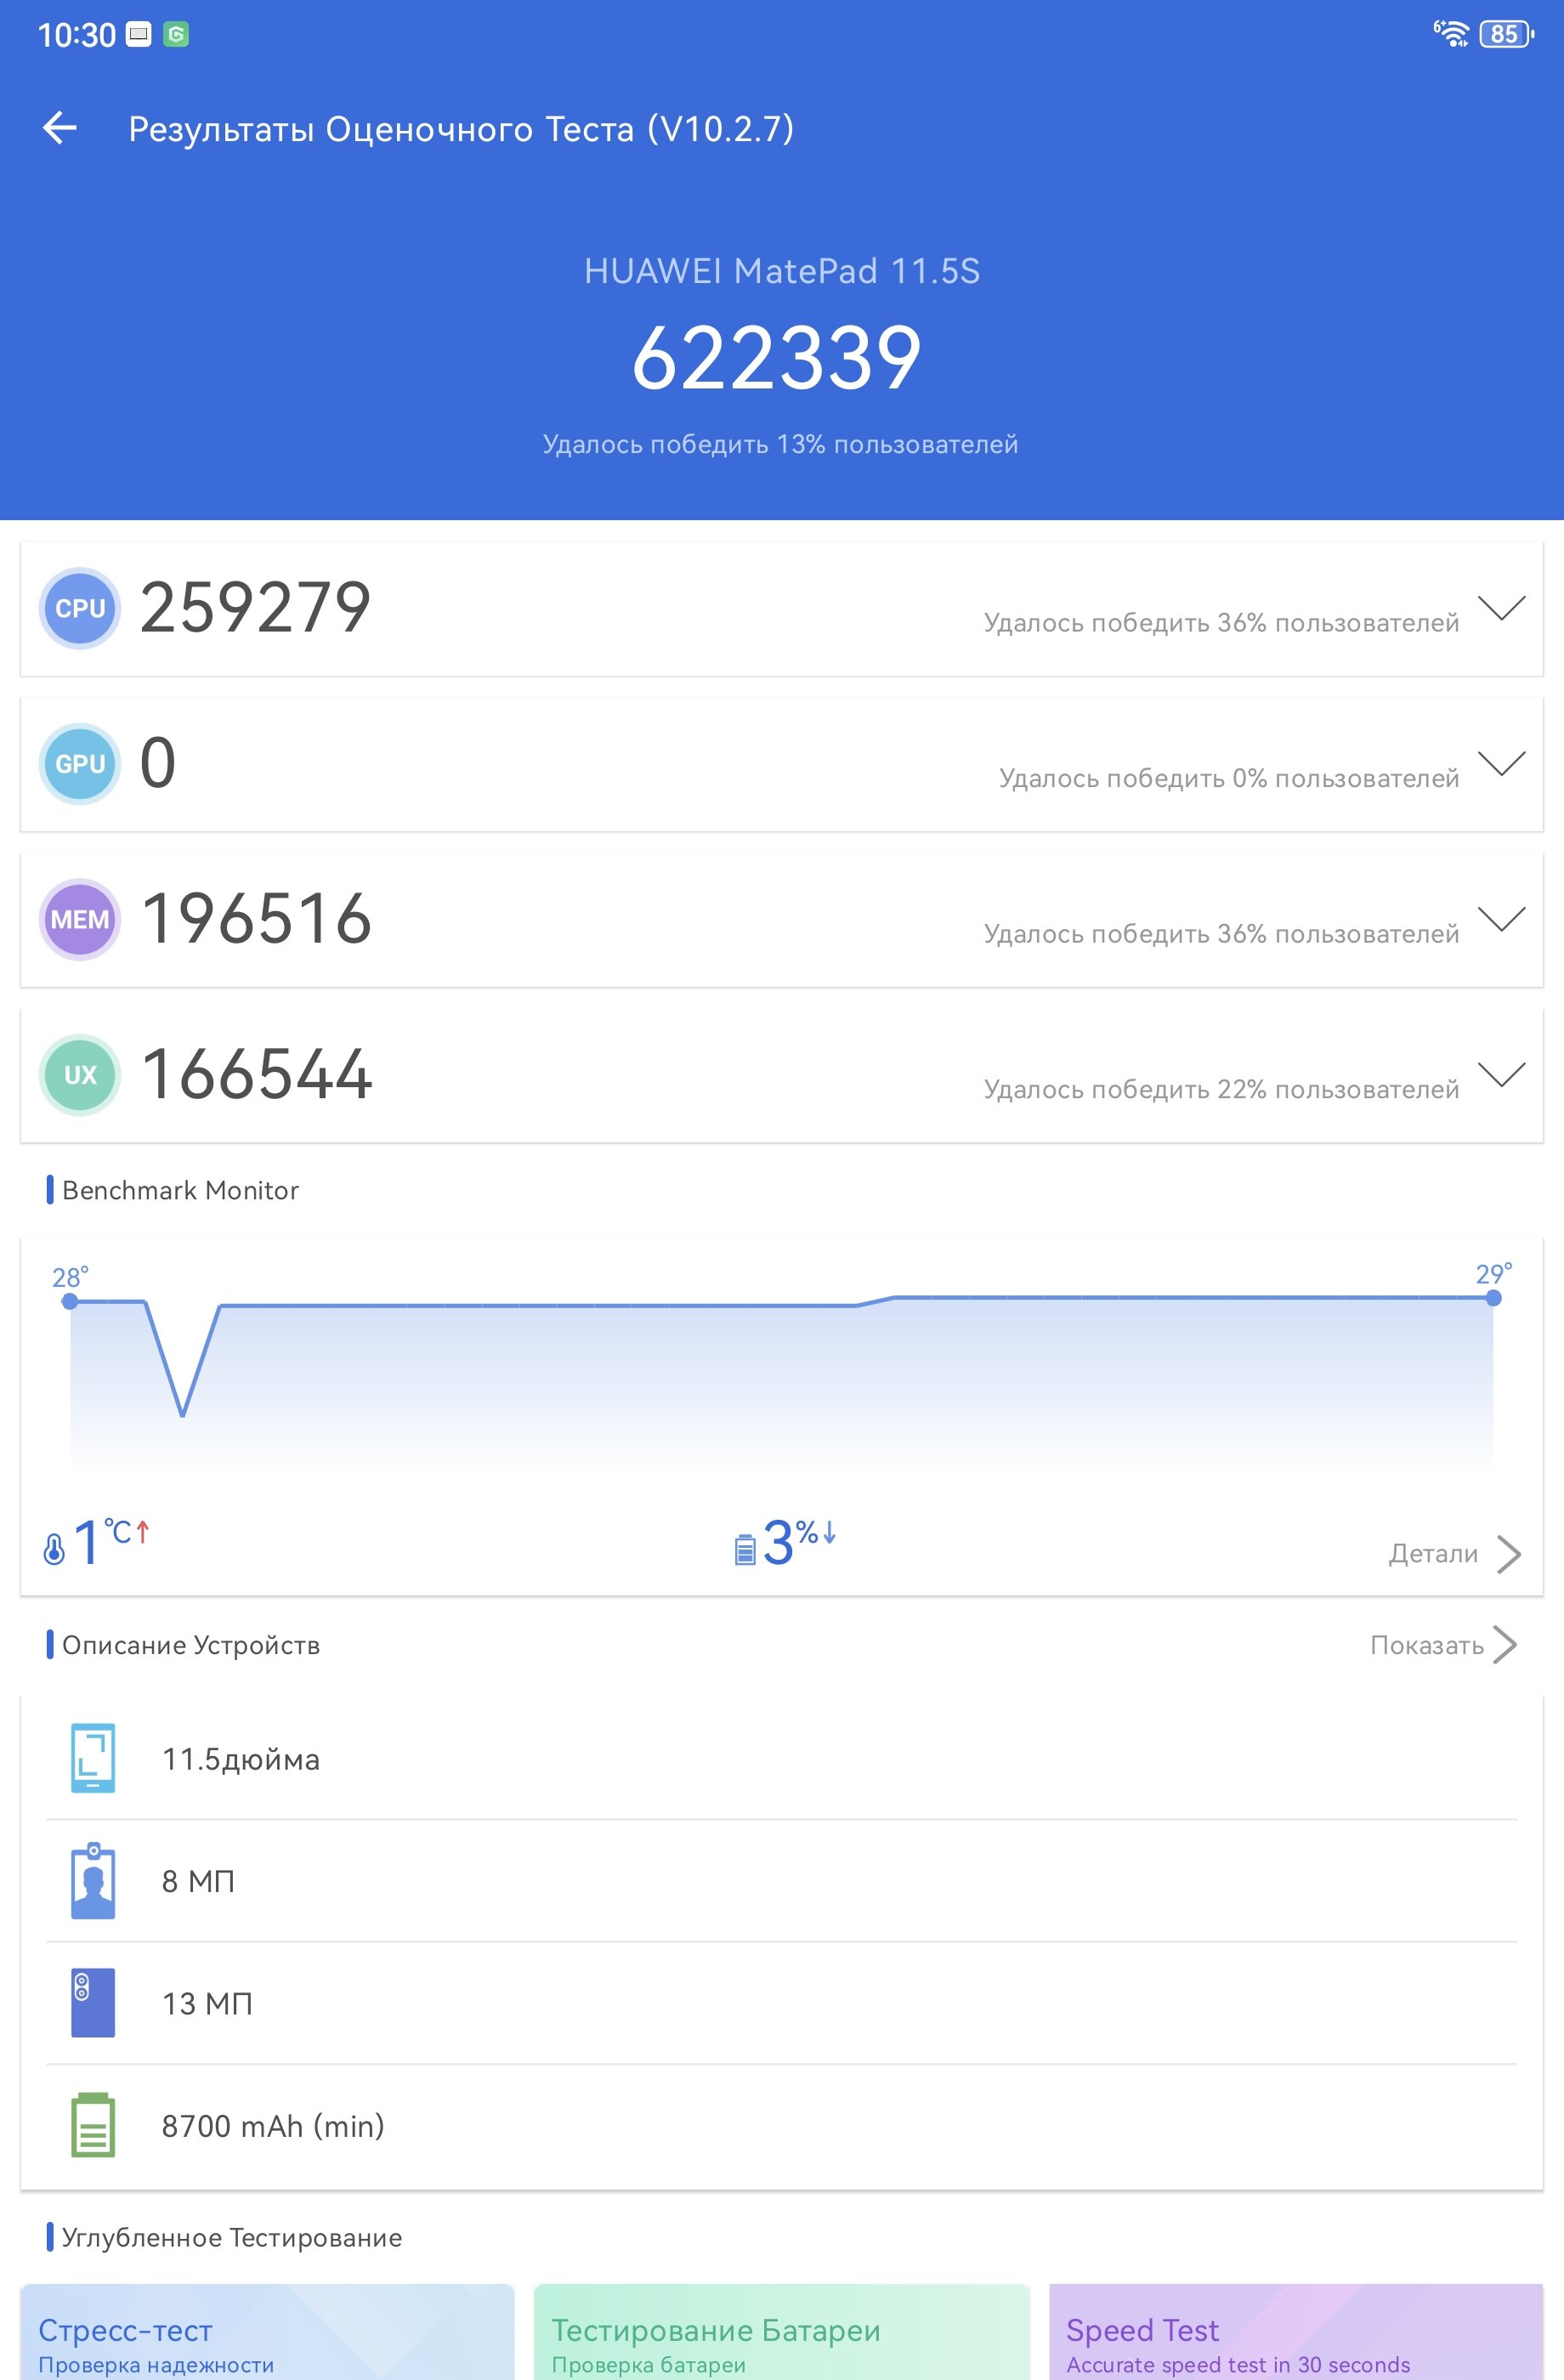
Task: Tap the 8700 mAh (min) text
Action: point(273,2125)
